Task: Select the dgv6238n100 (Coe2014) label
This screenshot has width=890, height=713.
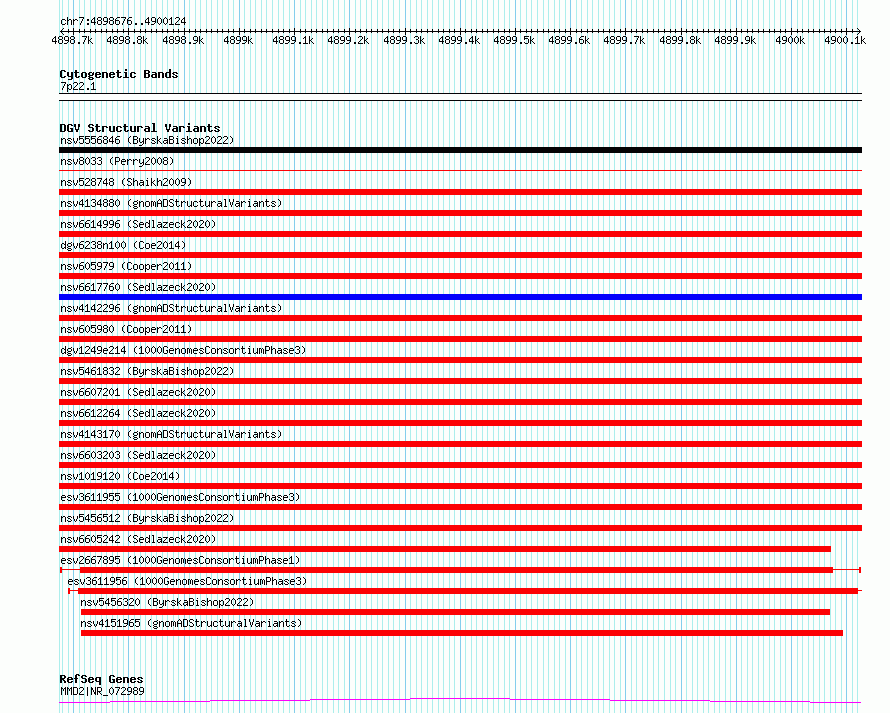Action: [123, 245]
